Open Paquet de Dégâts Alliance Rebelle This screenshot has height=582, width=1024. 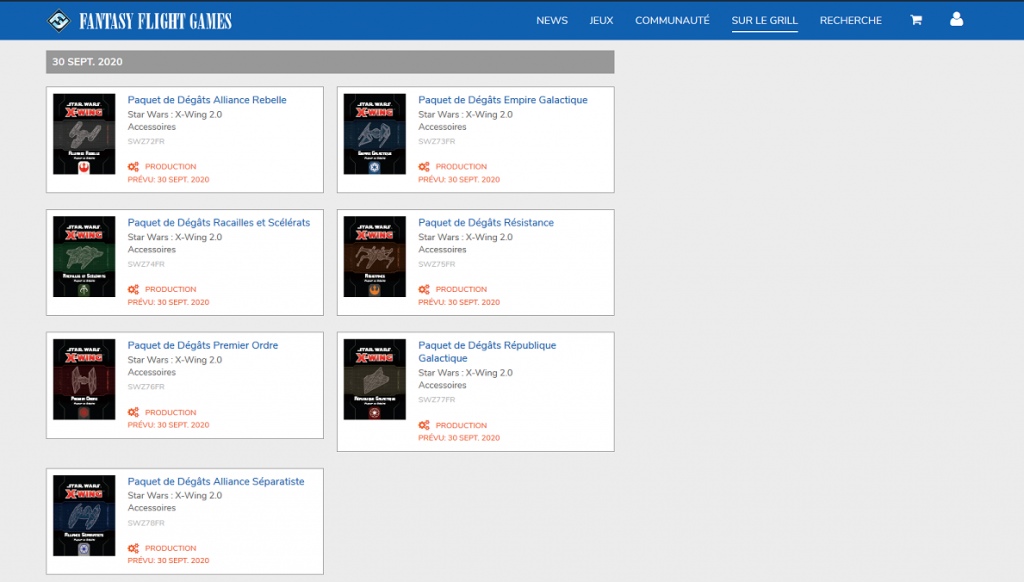pyautogui.click(x=207, y=100)
